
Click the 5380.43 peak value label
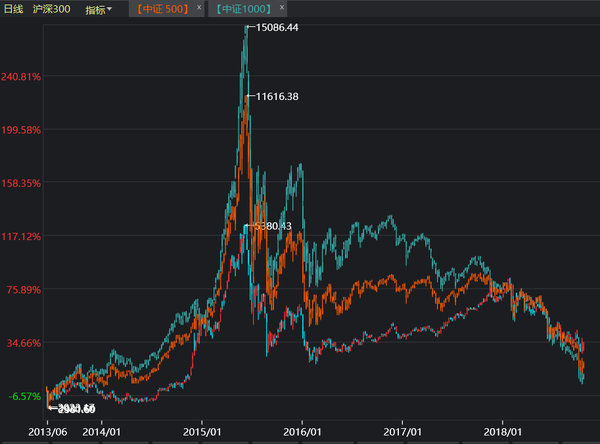point(273,226)
